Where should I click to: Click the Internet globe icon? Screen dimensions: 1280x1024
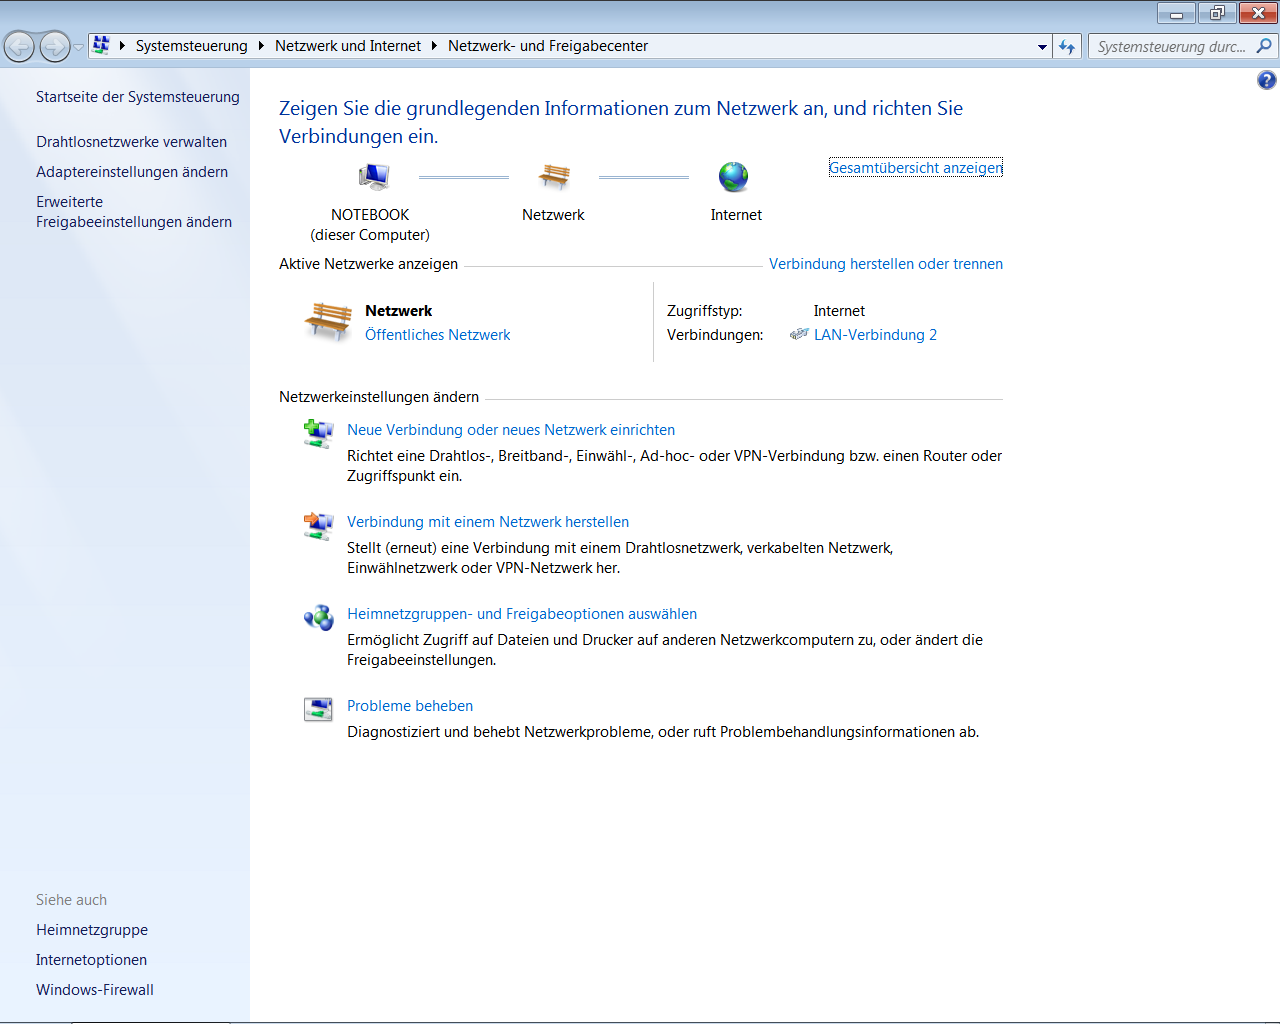click(733, 177)
